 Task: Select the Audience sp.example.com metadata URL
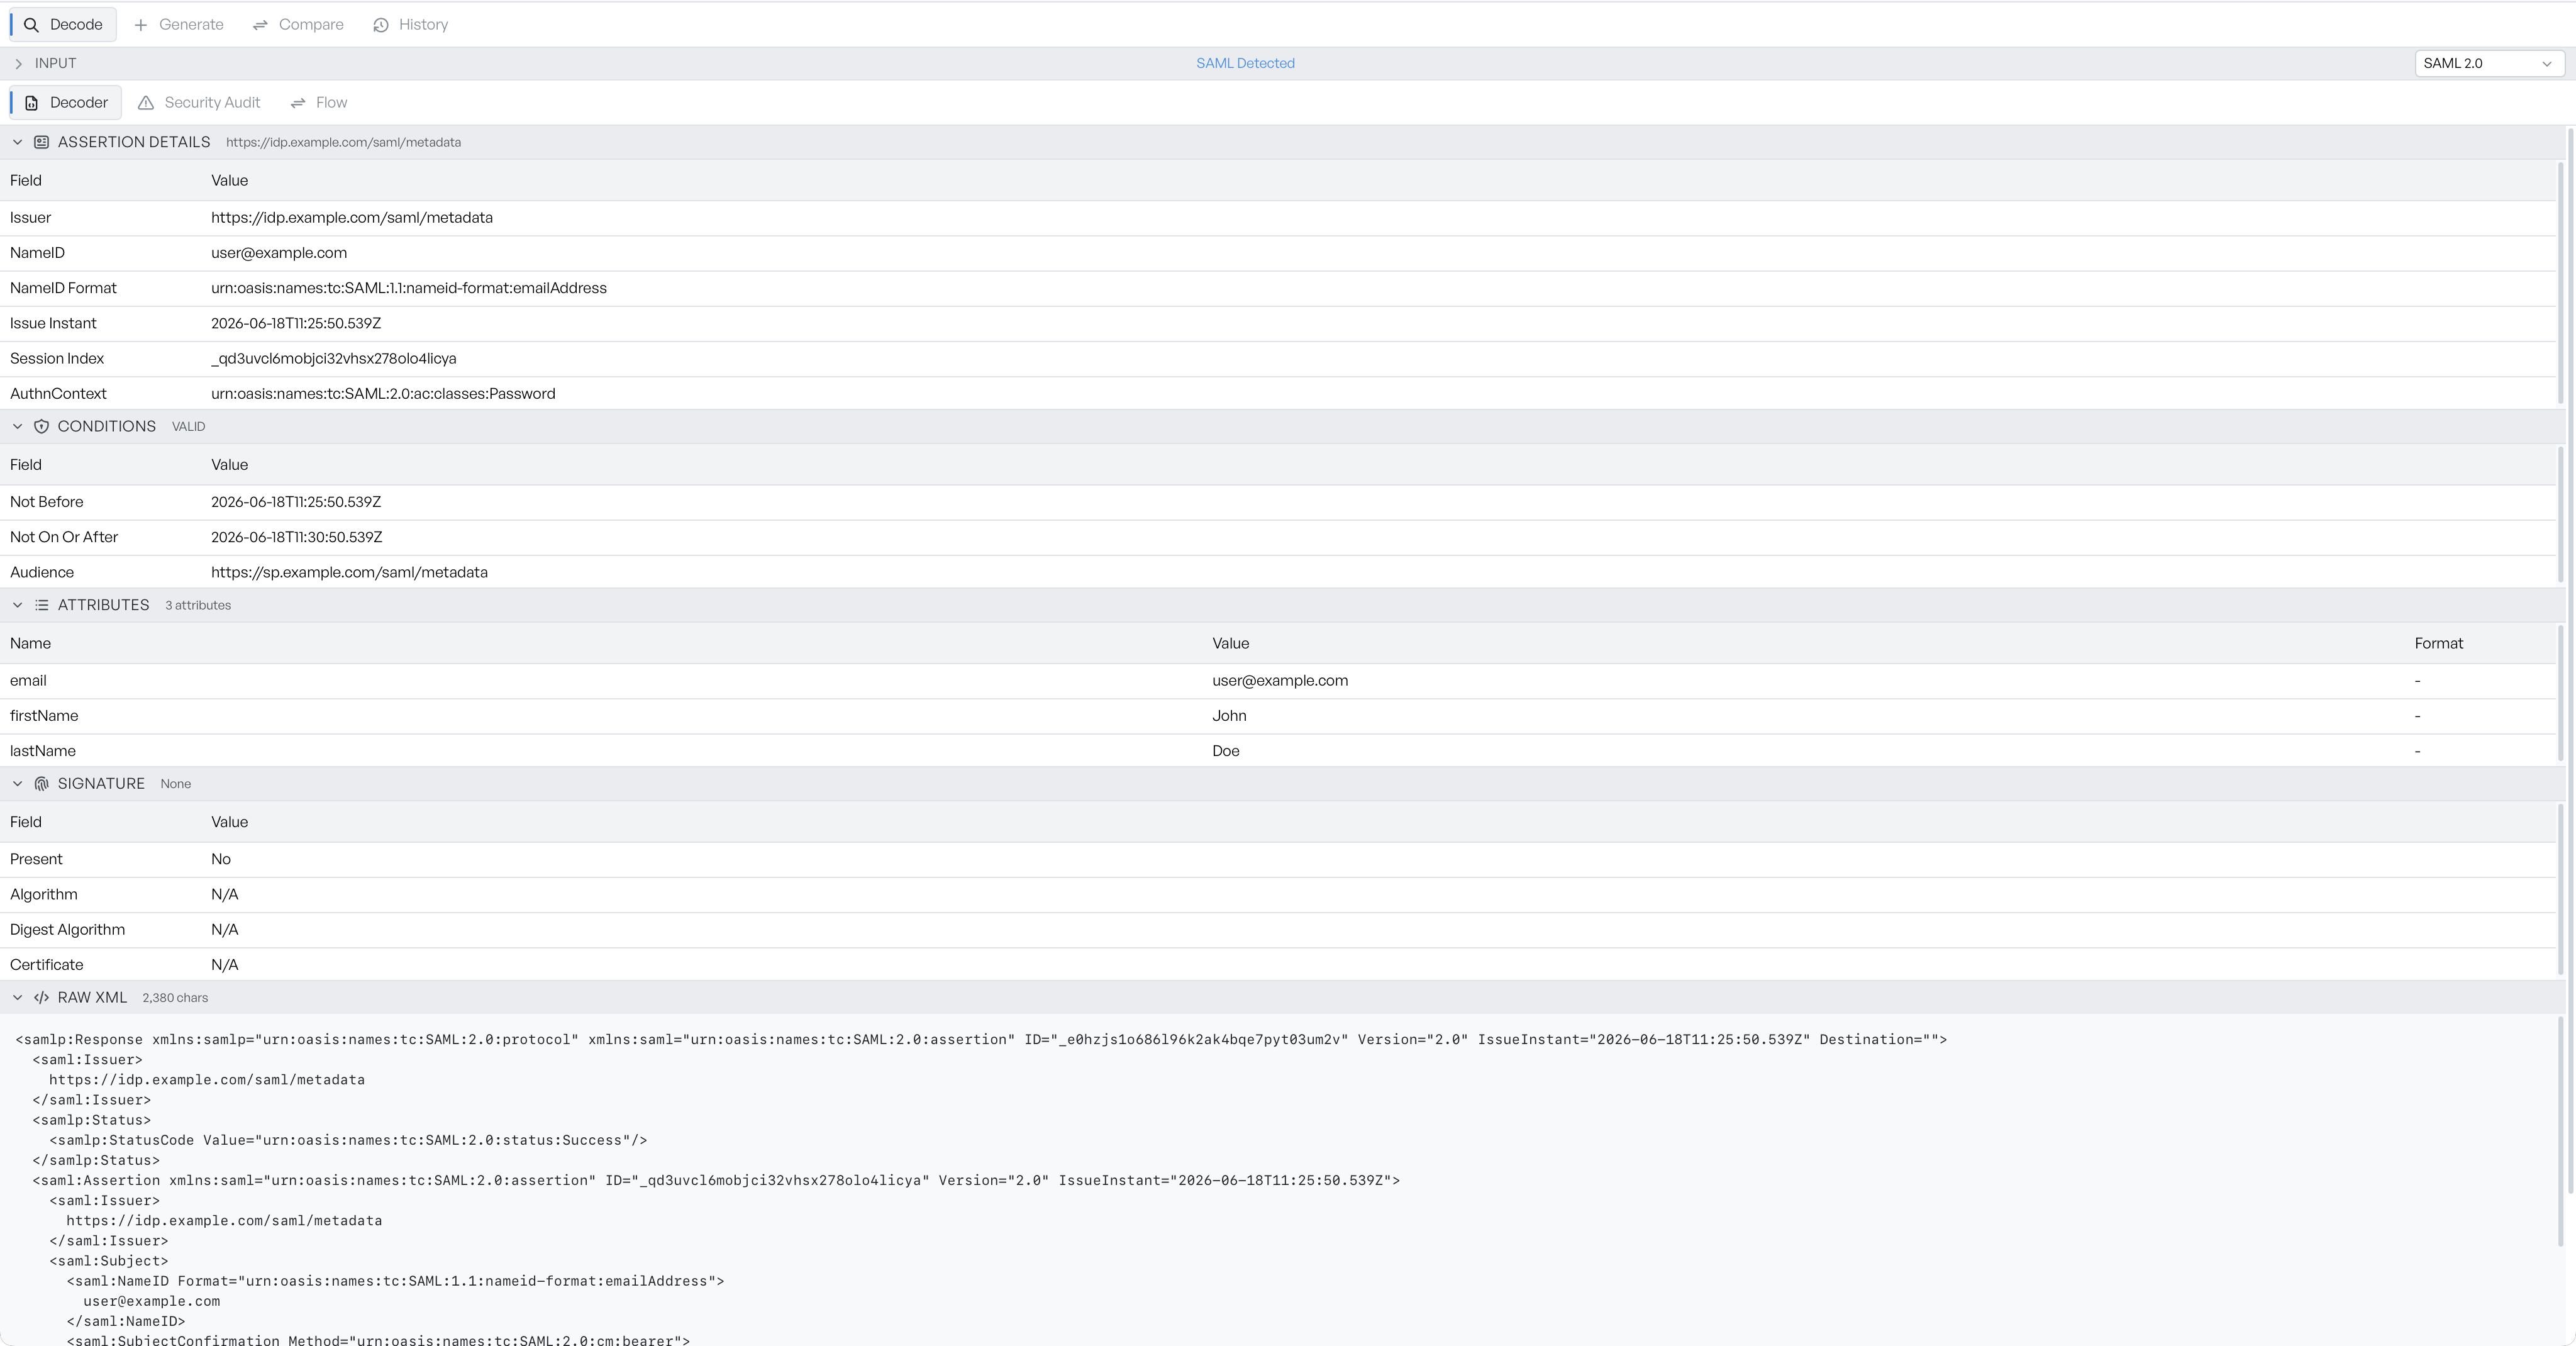(349, 572)
